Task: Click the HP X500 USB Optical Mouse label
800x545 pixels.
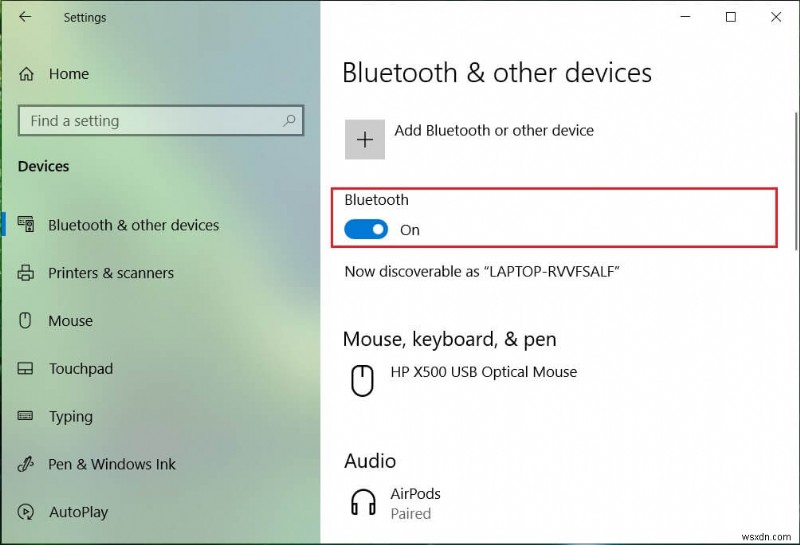Action: (x=483, y=372)
